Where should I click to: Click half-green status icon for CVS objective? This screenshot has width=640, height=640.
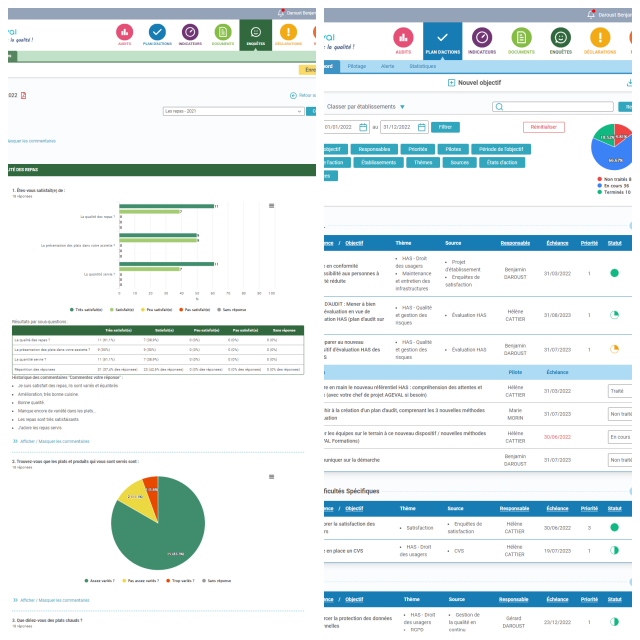click(x=614, y=550)
